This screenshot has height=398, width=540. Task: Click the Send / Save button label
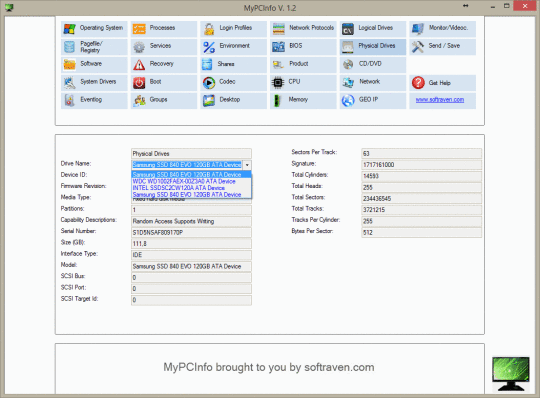click(444, 45)
